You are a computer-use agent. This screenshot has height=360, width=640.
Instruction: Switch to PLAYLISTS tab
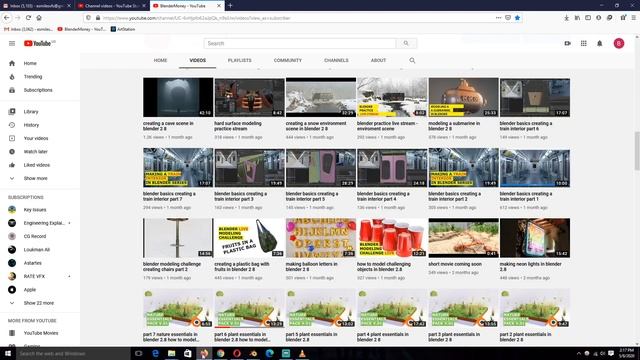(240, 60)
